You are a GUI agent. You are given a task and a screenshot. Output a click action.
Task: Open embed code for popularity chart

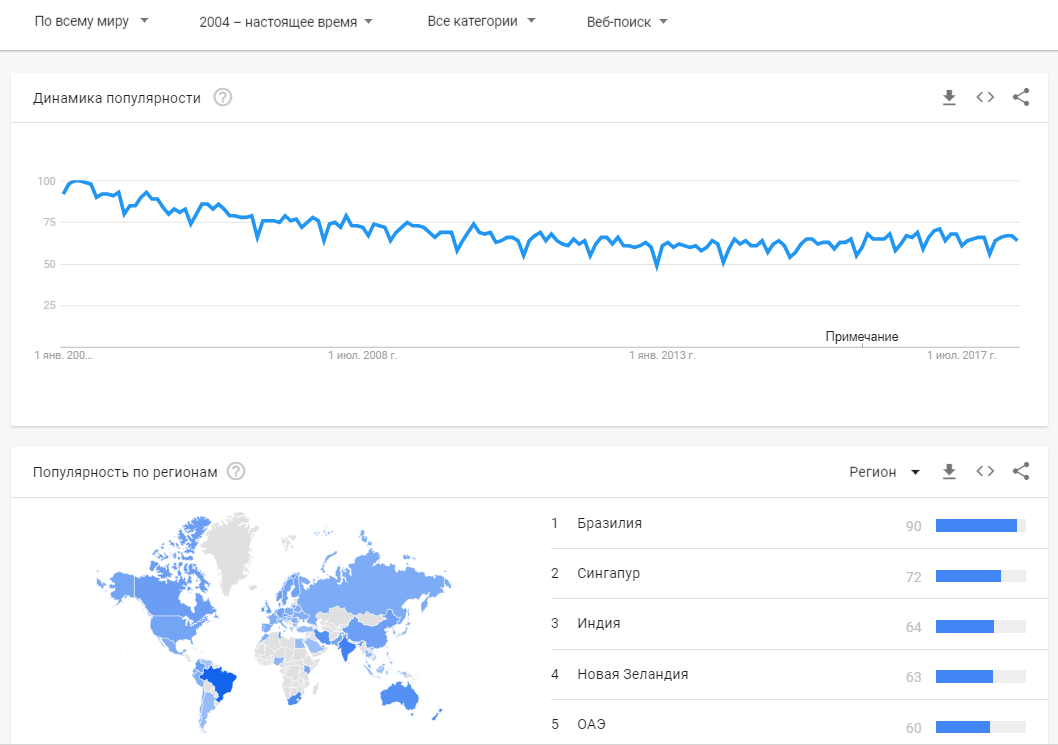985,98
